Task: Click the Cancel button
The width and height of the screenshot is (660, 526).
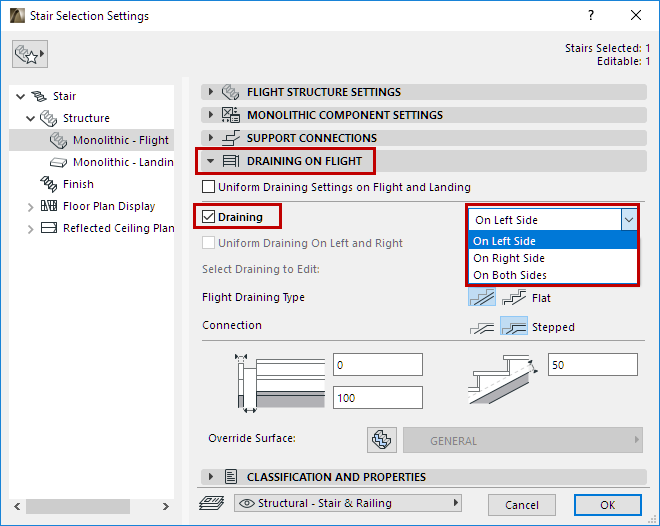Action: tap(522, 505)
